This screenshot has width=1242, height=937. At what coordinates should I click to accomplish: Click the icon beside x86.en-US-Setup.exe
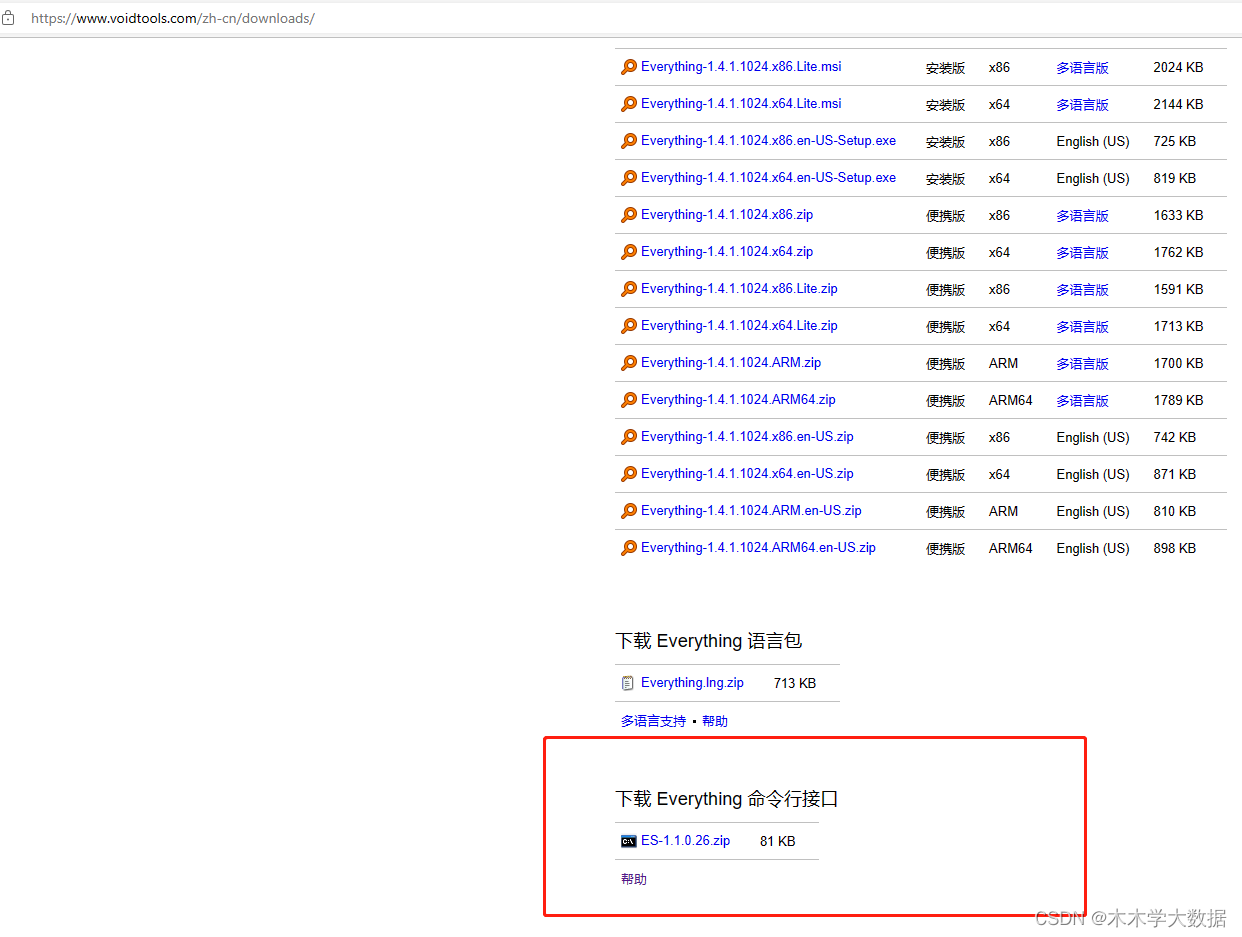pyautogui.click(x=628, y=141)
